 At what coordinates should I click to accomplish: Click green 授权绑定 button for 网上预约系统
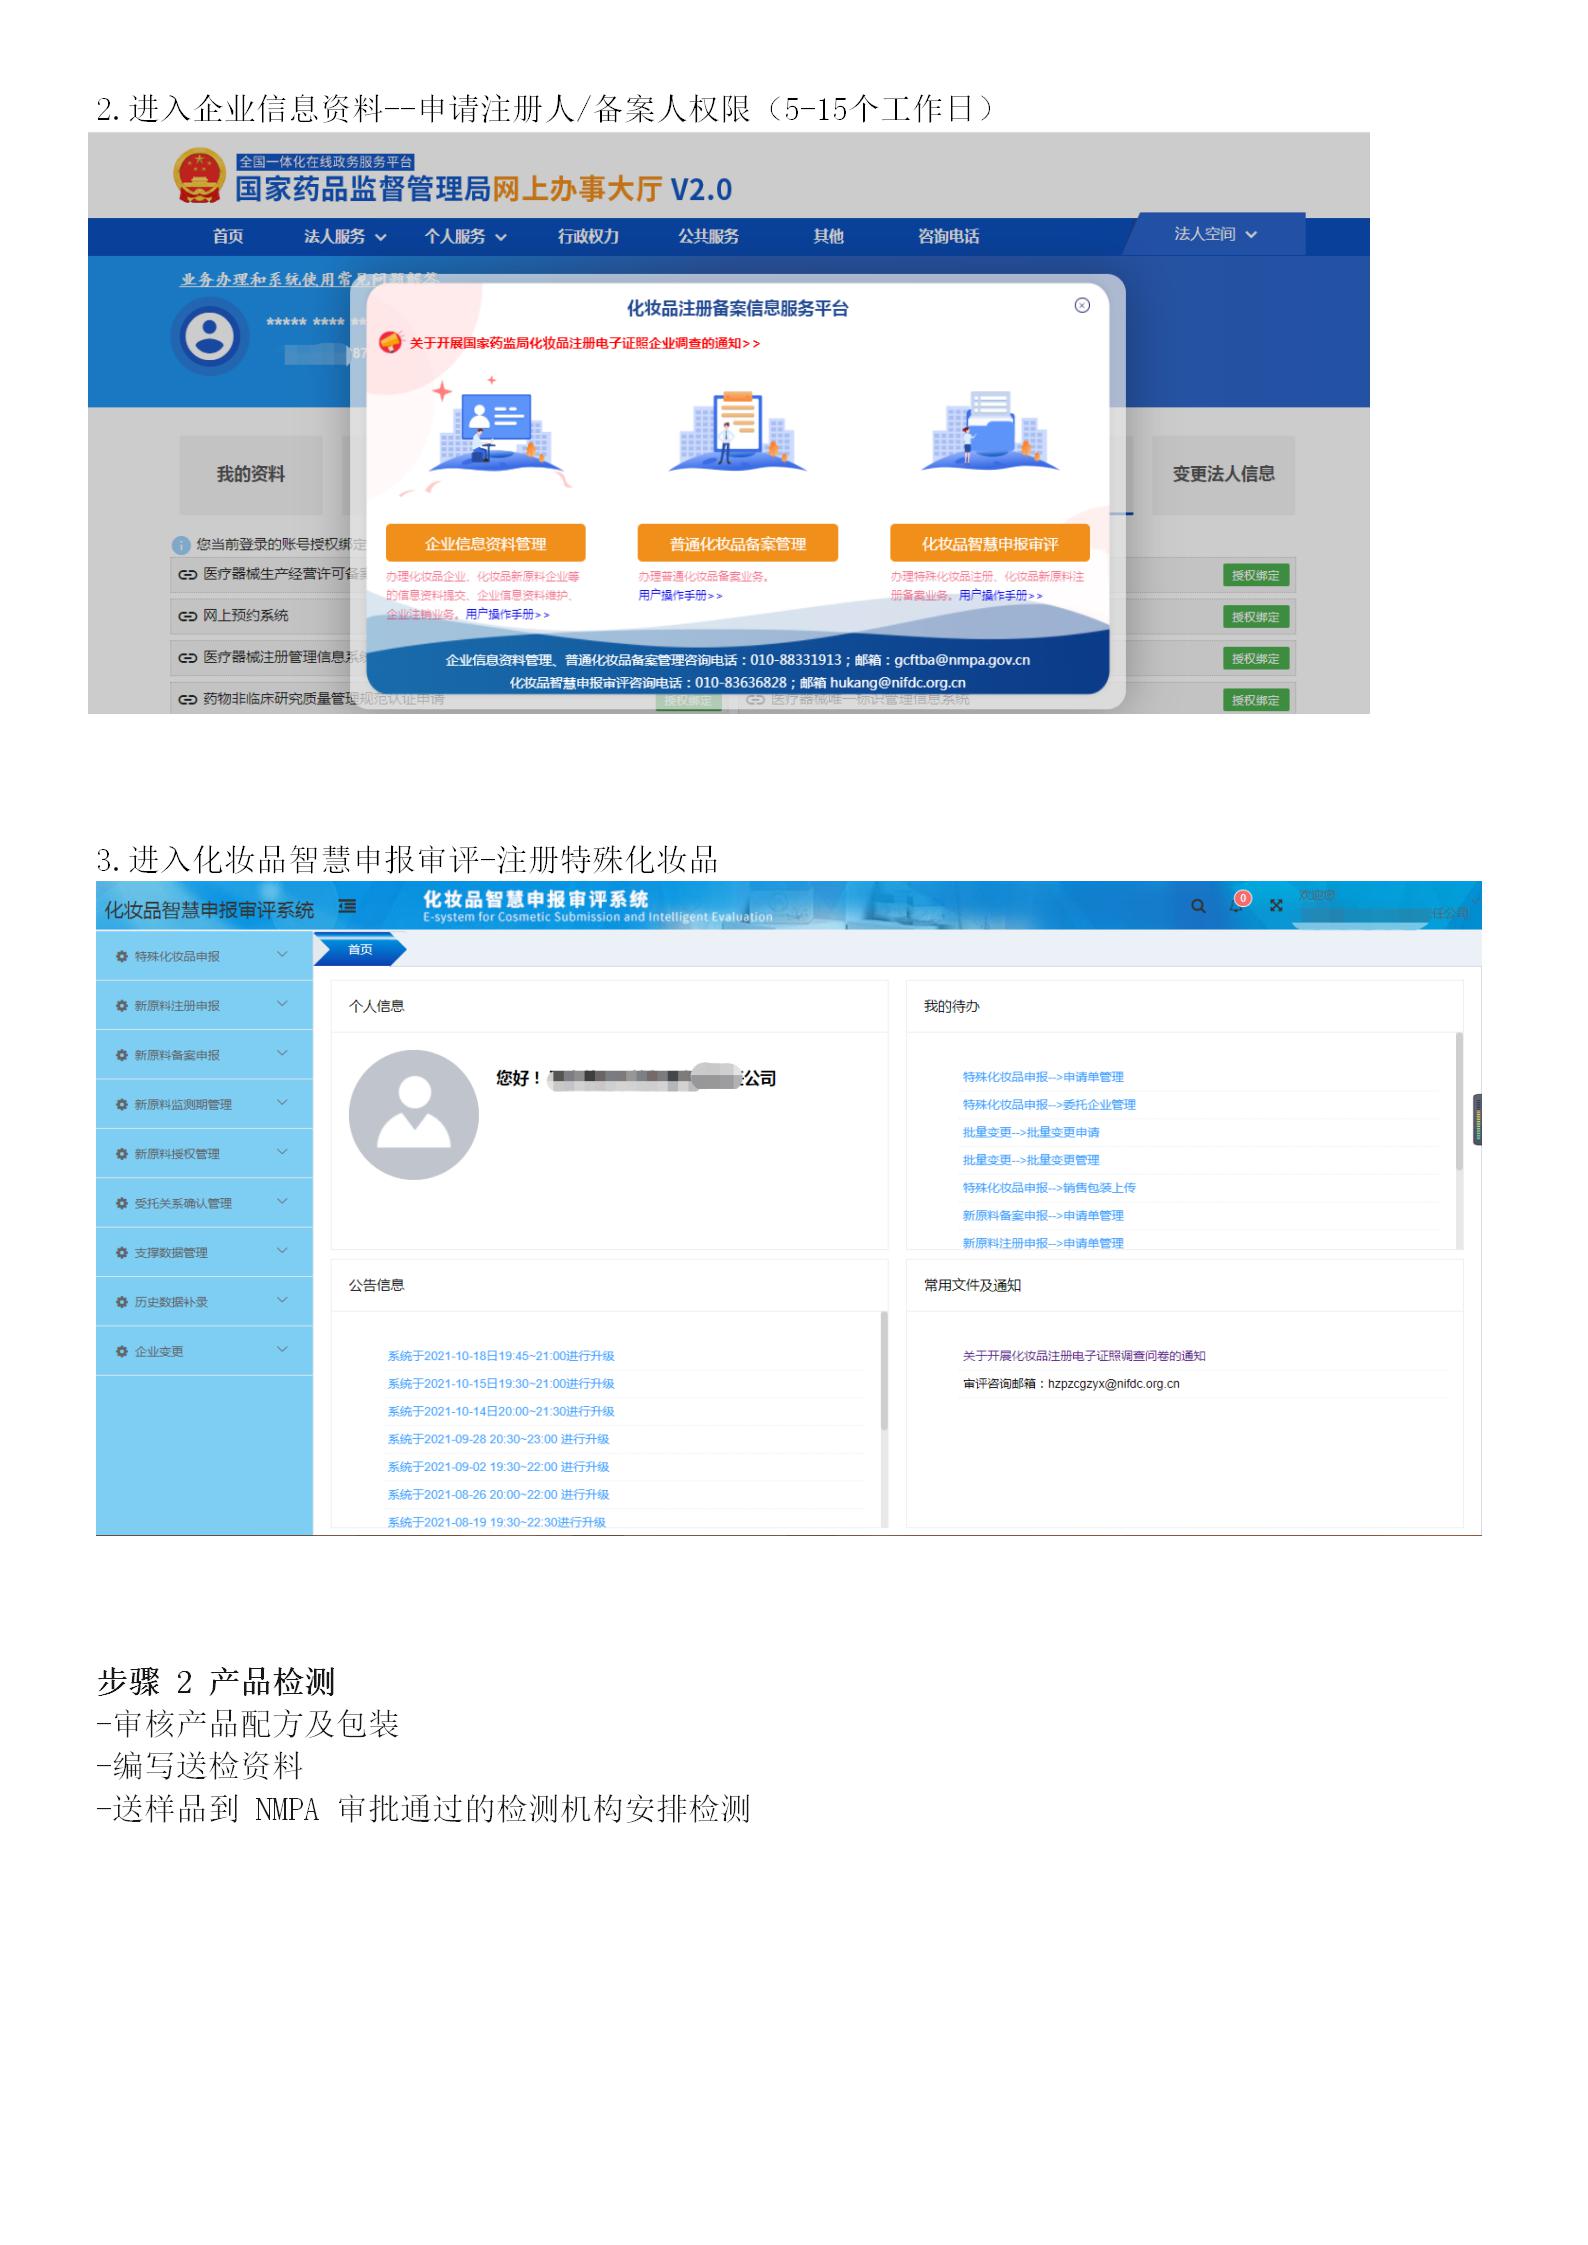pos(1255,617)
